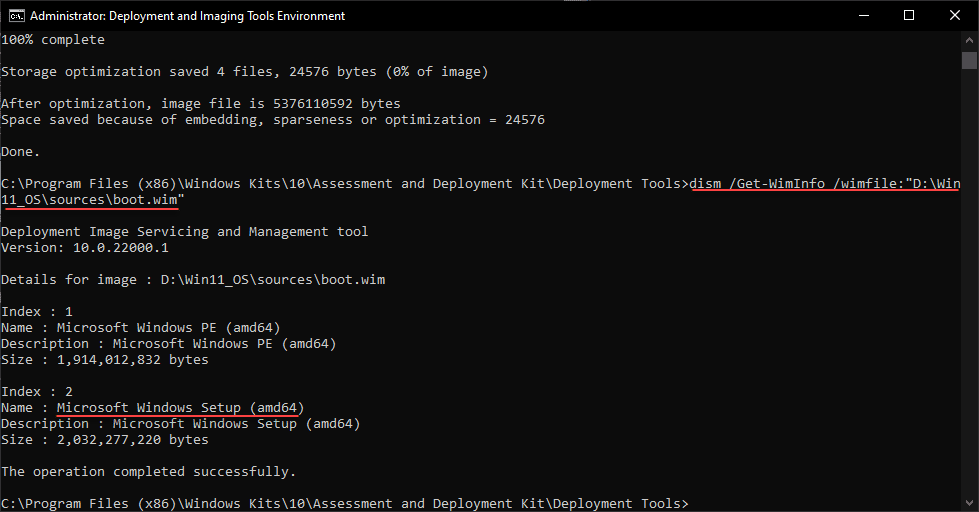The height and width of the screenshot is (512, 979).
Task: Click the vertical scrollbar thumb
Action: (x=969, y=60)
